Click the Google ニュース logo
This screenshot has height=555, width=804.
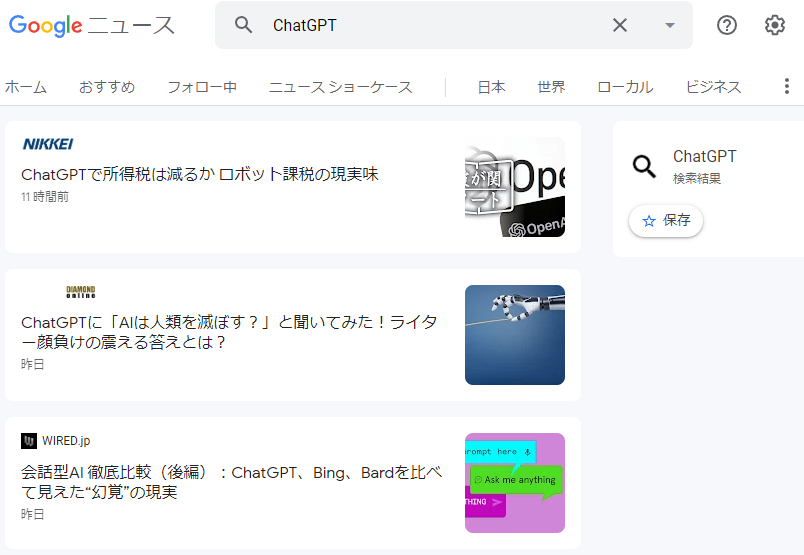pyautogui.click(x=92, y=25)
